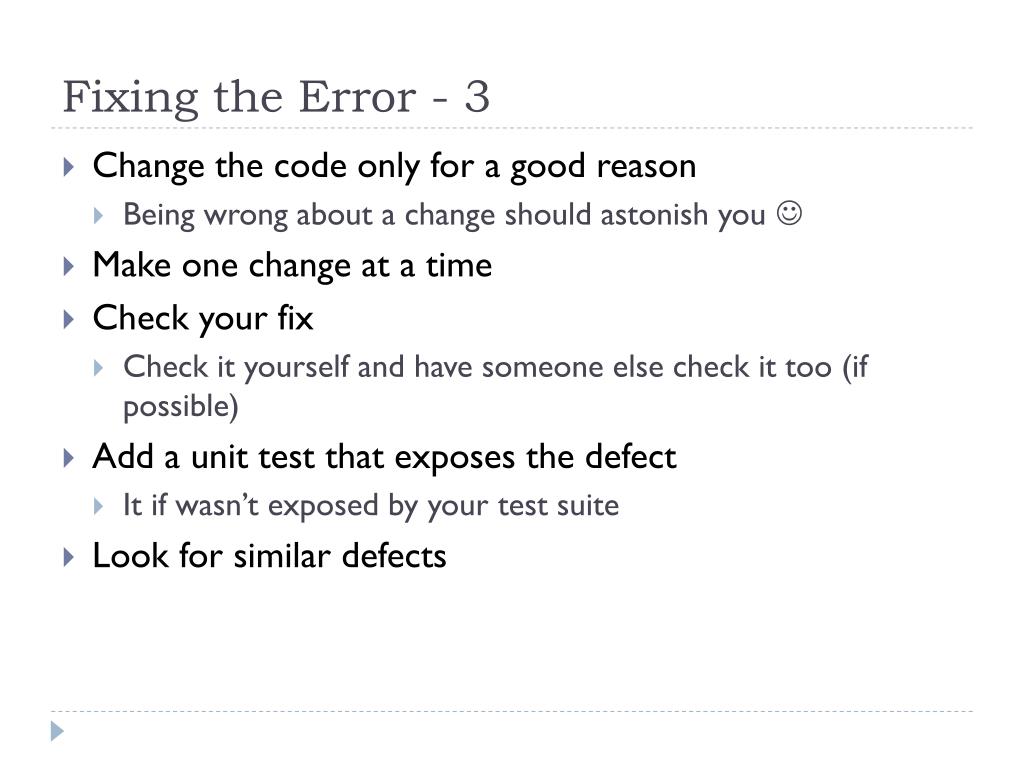1024x768 pixels.
Task: Click the Check your fix heading
Action: point(203,319)
